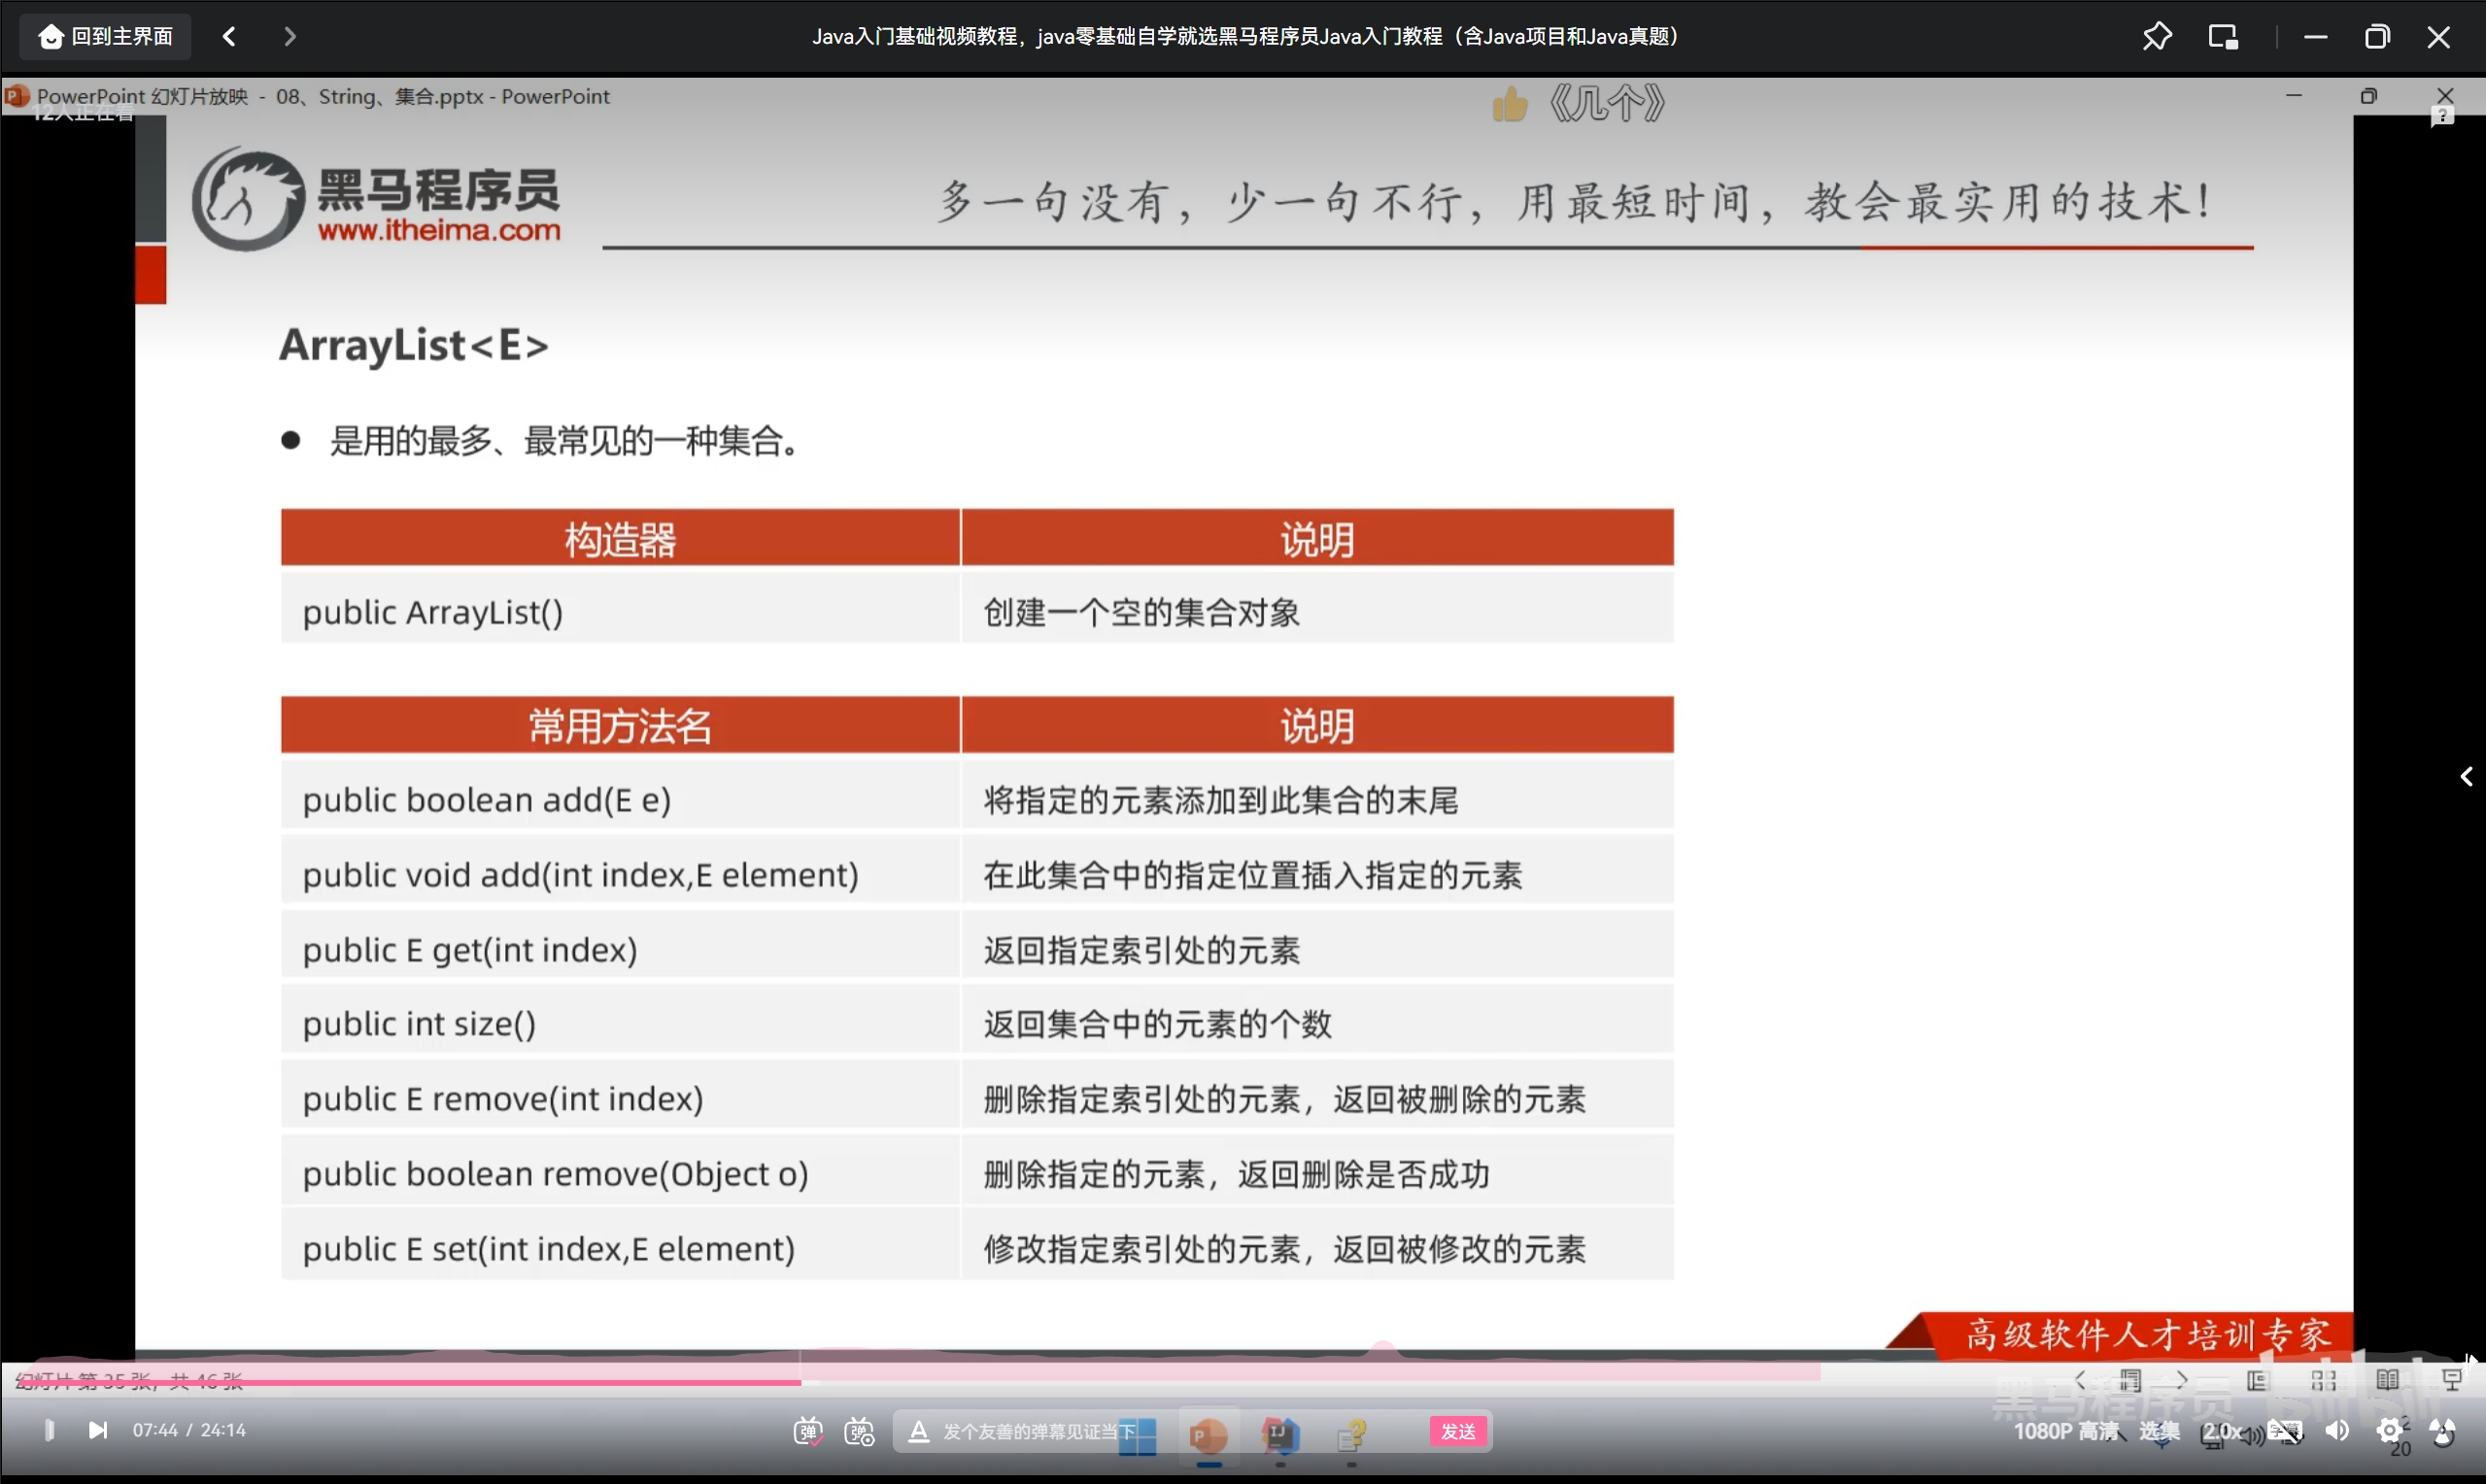The image size is (2486, 1484).
Task: Open the 2.0x playback speed menu
Action: (x=2222, y=1431)
